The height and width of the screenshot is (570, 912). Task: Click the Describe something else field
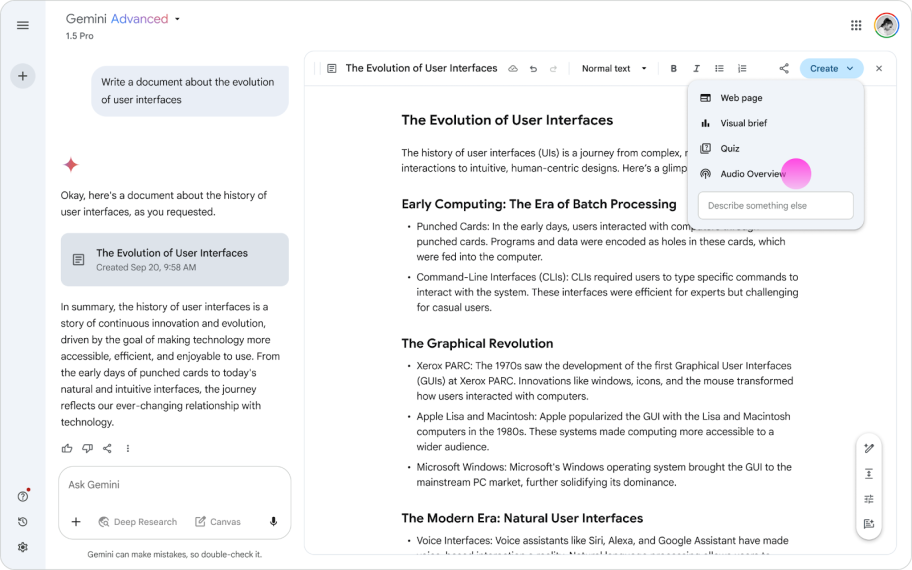[x=775, y=206]
